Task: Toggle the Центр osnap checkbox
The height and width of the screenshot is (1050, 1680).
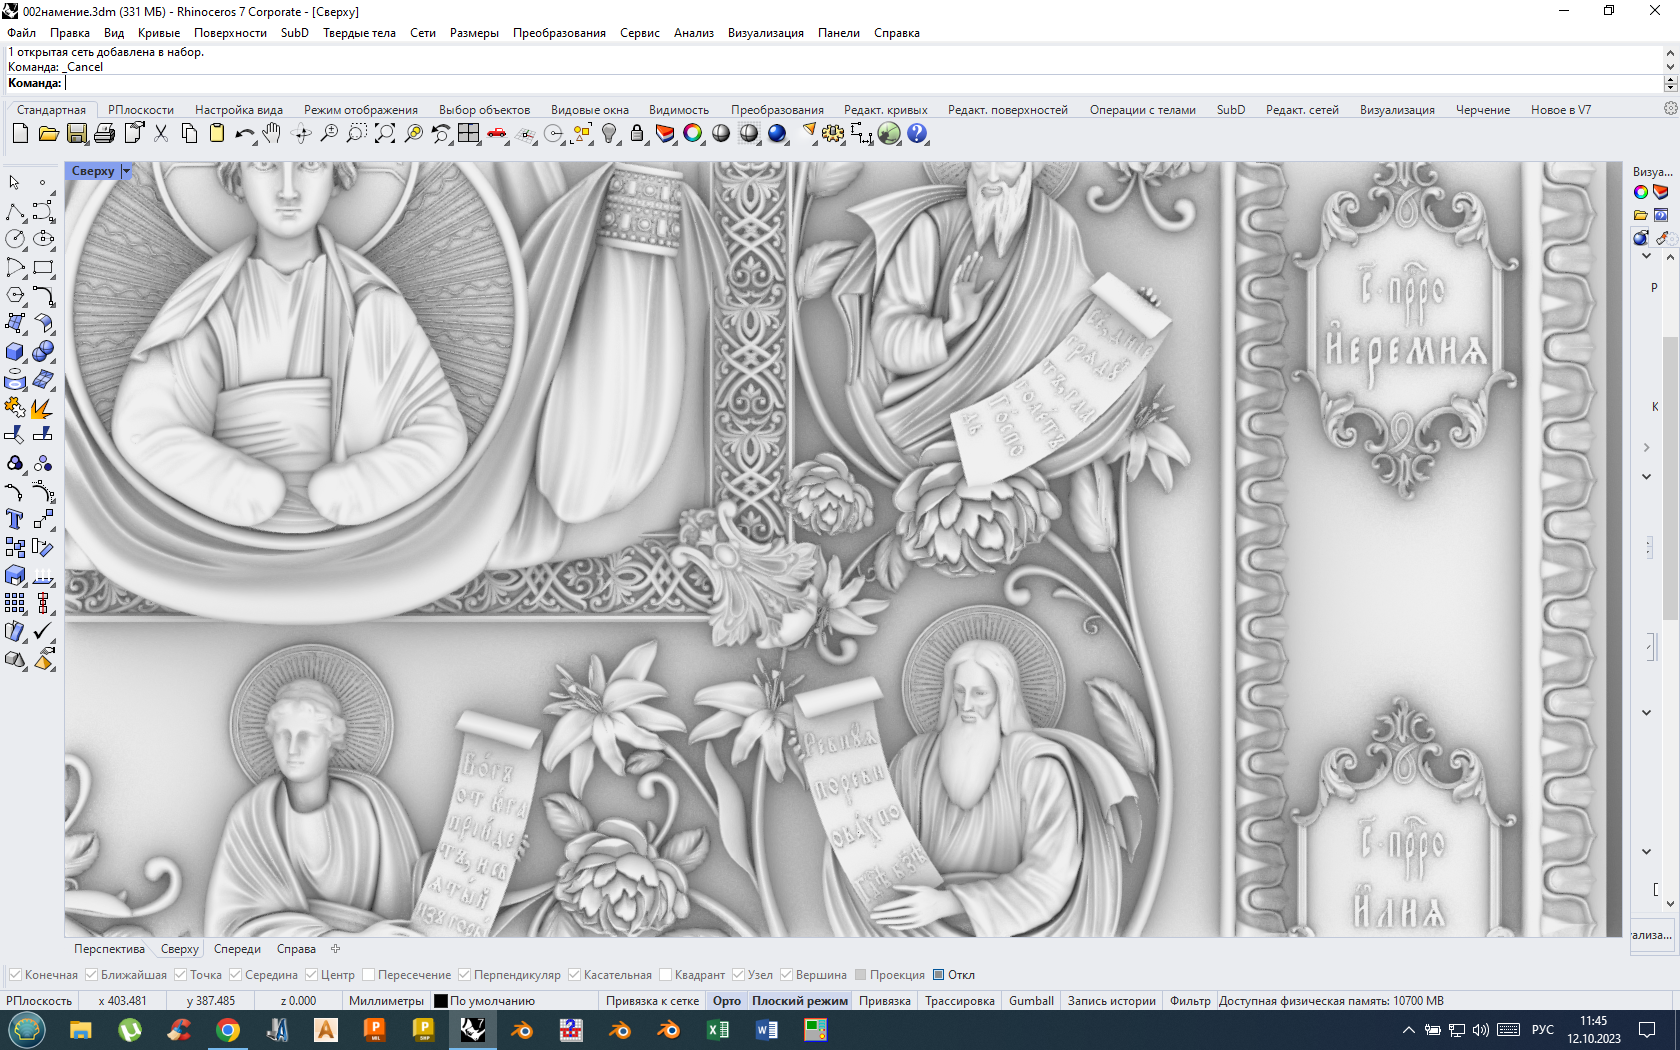Action: (x=311, y=975)
